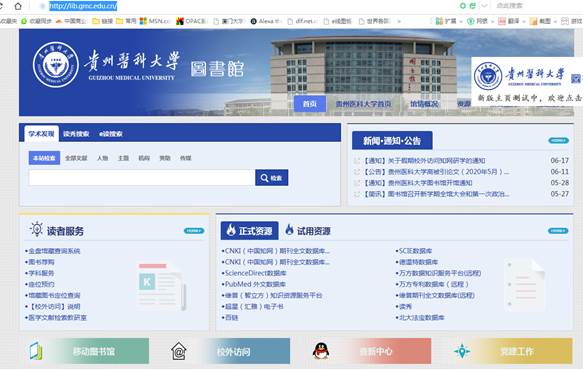Click the academic search input field

(x=142, y=178)
